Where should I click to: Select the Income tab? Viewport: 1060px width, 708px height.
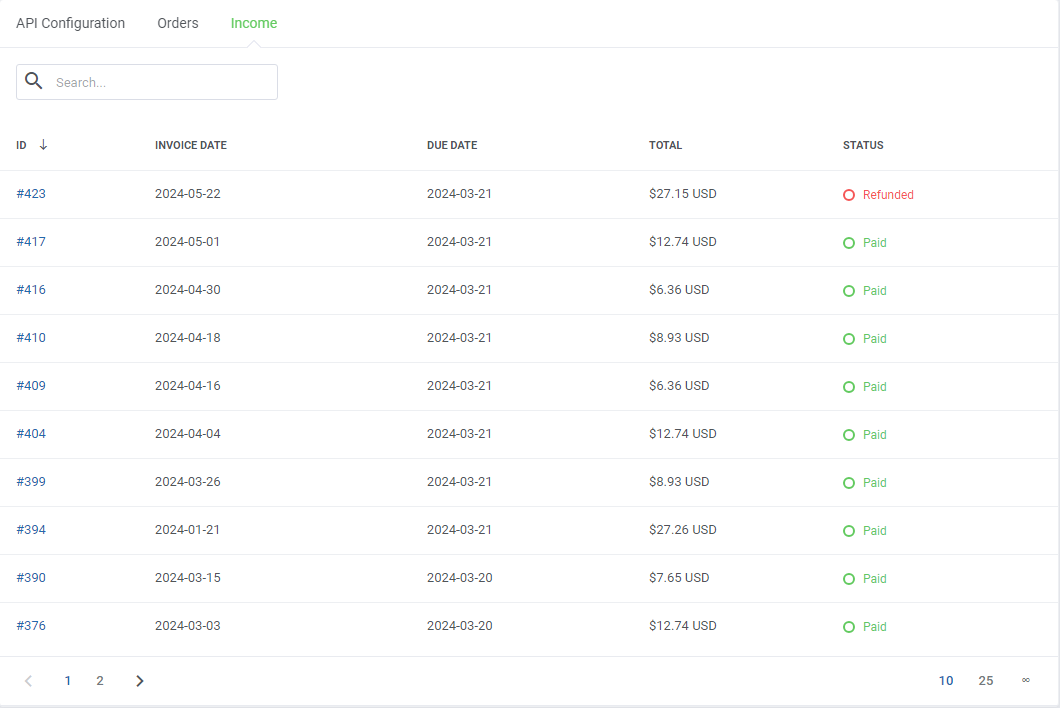[x=254, y=23]
